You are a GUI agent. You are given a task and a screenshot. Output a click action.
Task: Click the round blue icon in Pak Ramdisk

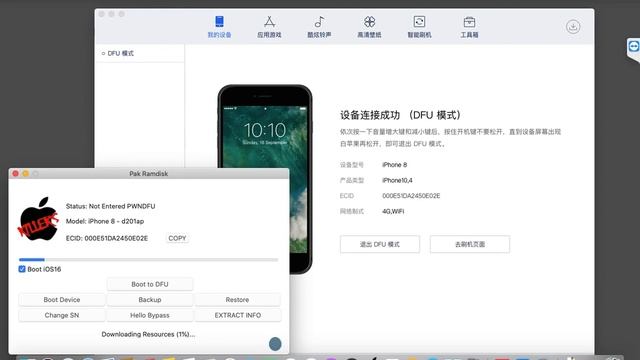click(275, 344)
